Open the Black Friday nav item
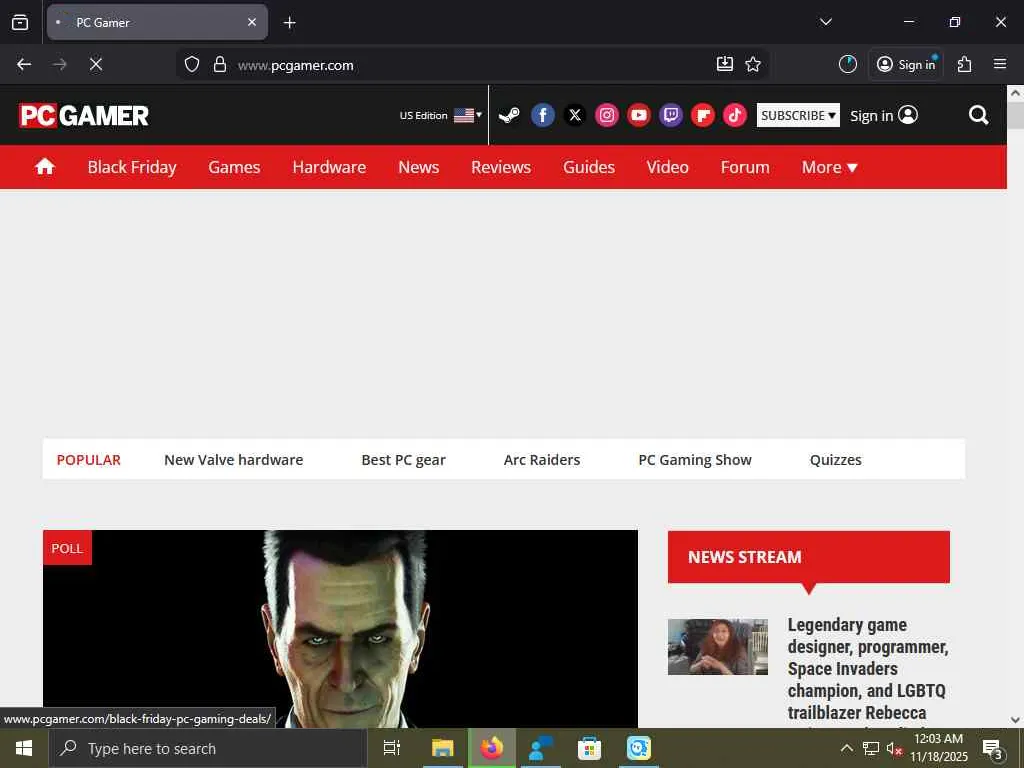Image resolution: width=1024 pixels, height=768 pixels. click(x=132, y=167)
